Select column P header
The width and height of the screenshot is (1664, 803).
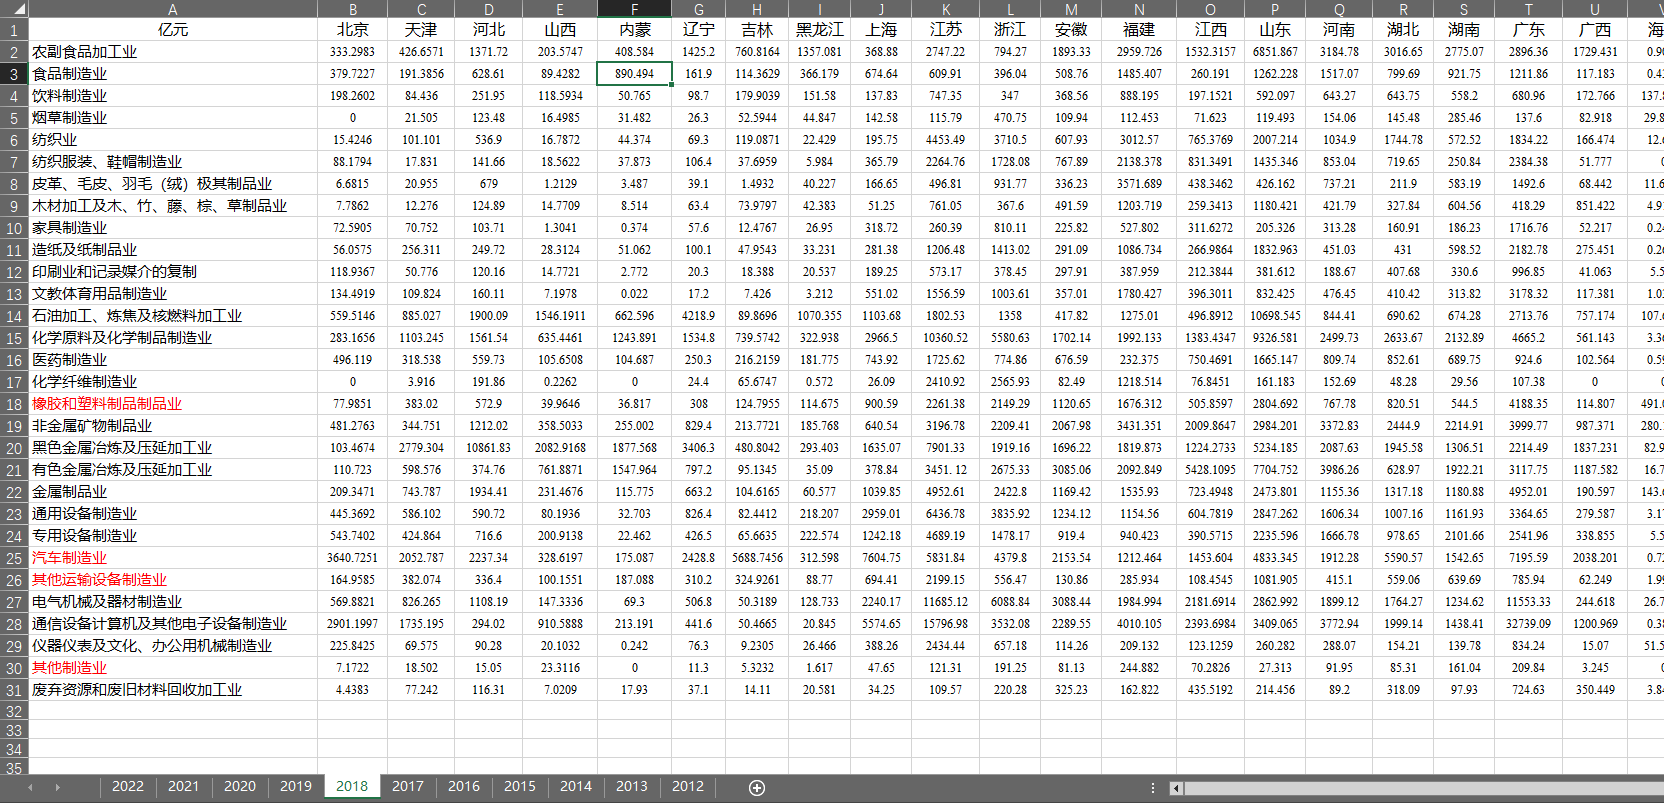[x=1275, y=9]
